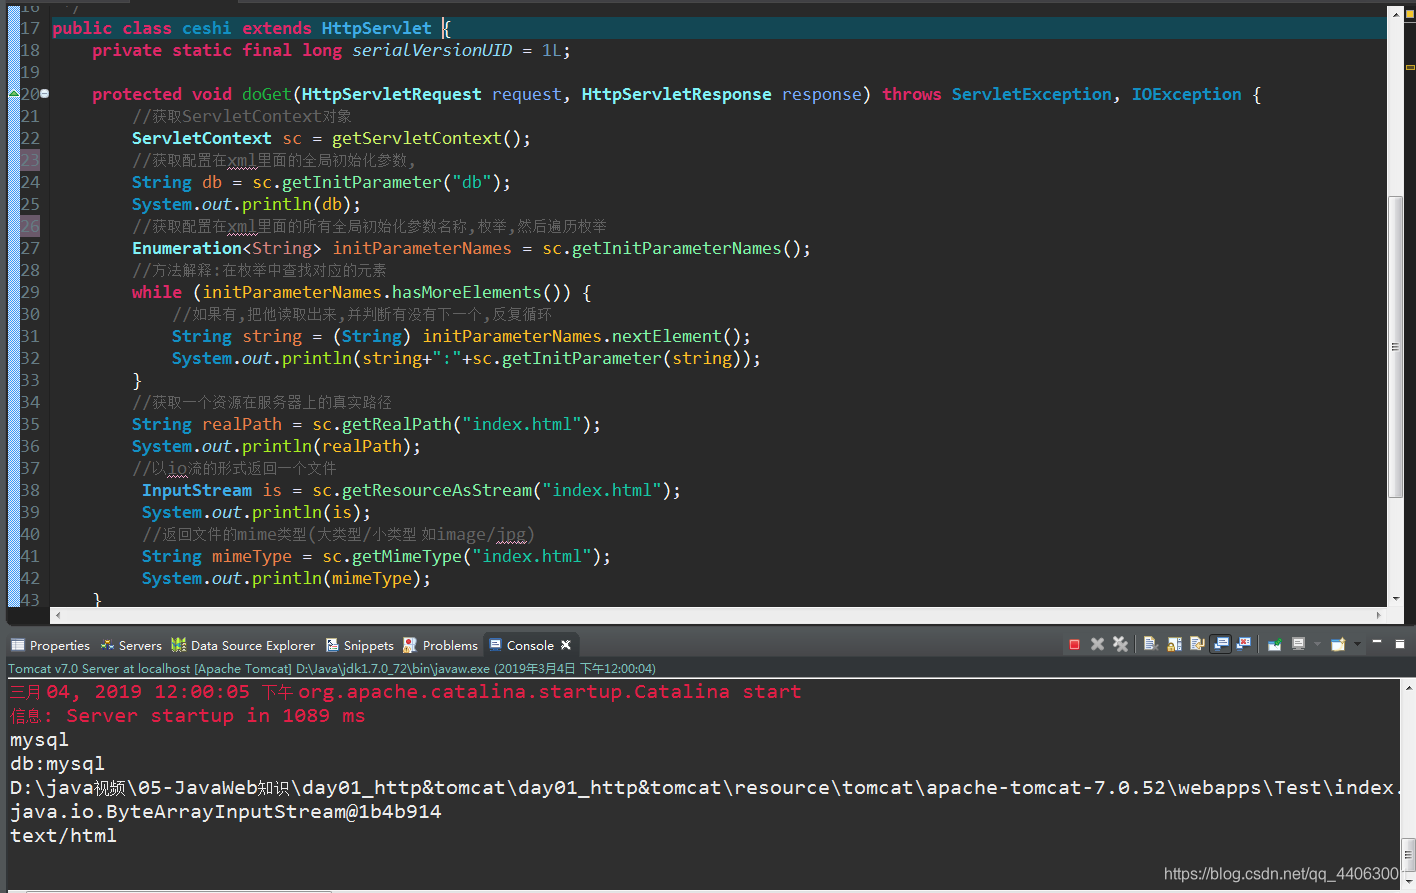The height and width of the screenshot is (893, 1416).
Task: Click 'HttpServlet' in class declaration
Action: 377,28
